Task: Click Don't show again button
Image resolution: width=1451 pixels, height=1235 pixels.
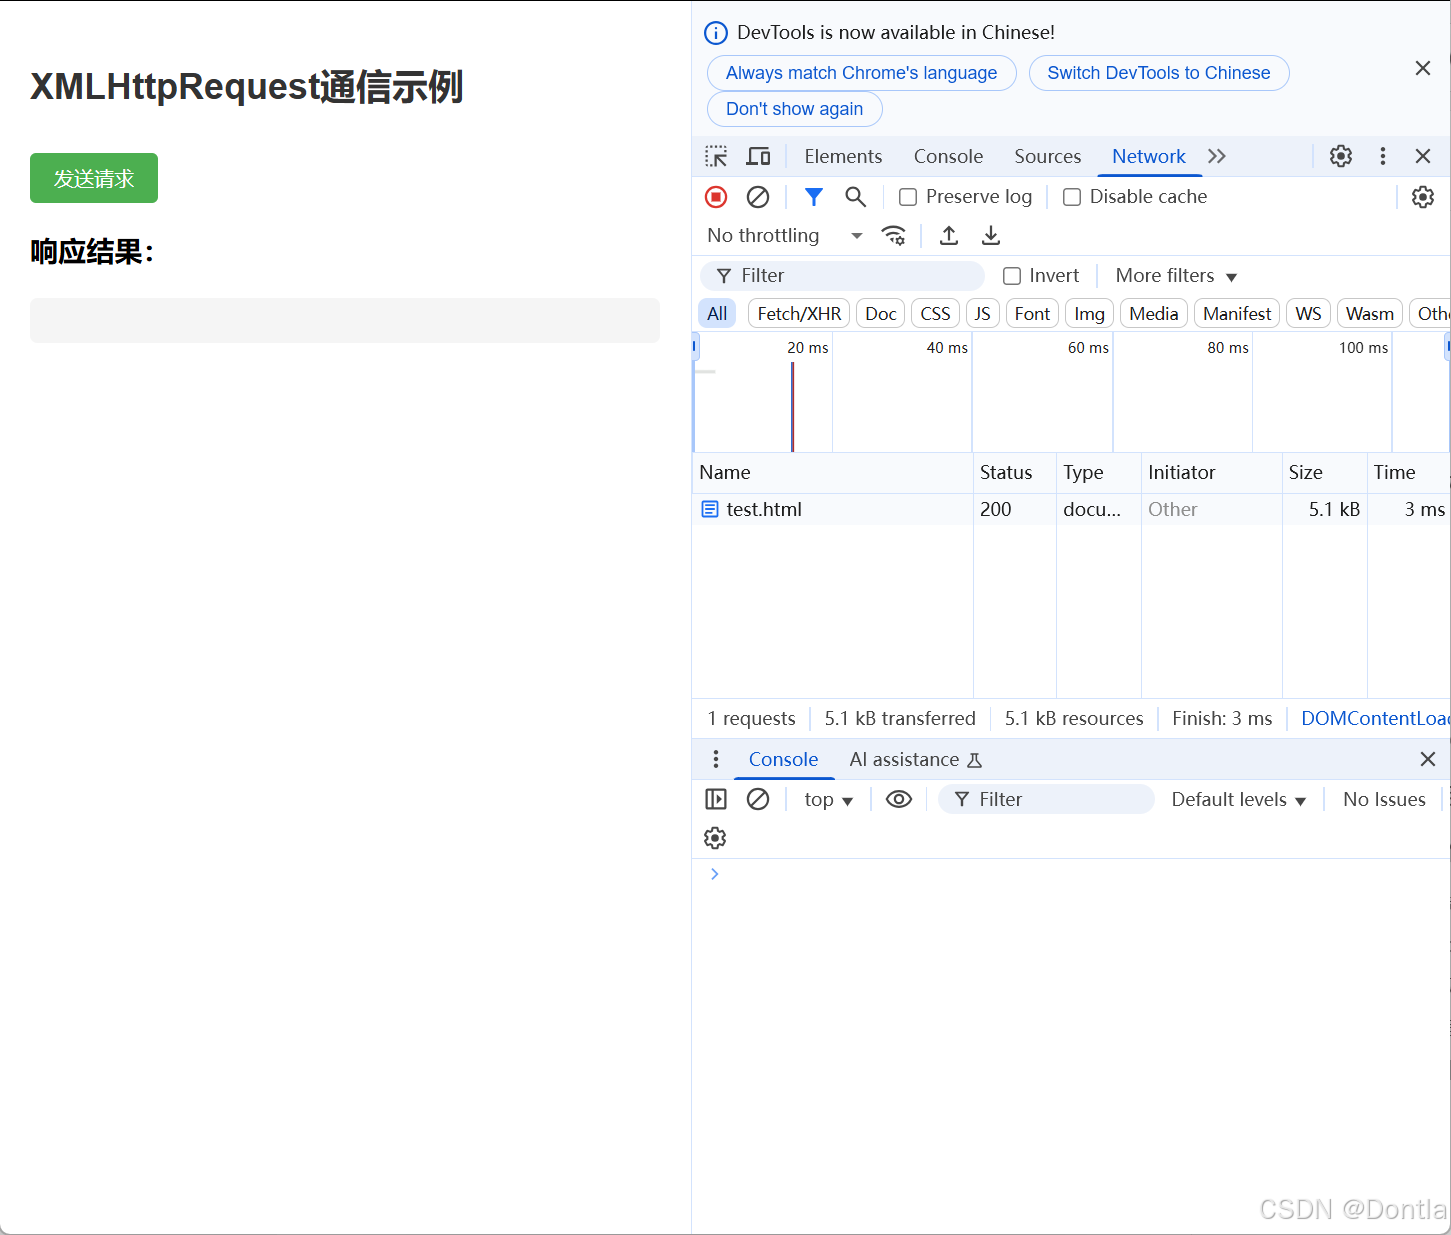Action: [x=794, y=109]
